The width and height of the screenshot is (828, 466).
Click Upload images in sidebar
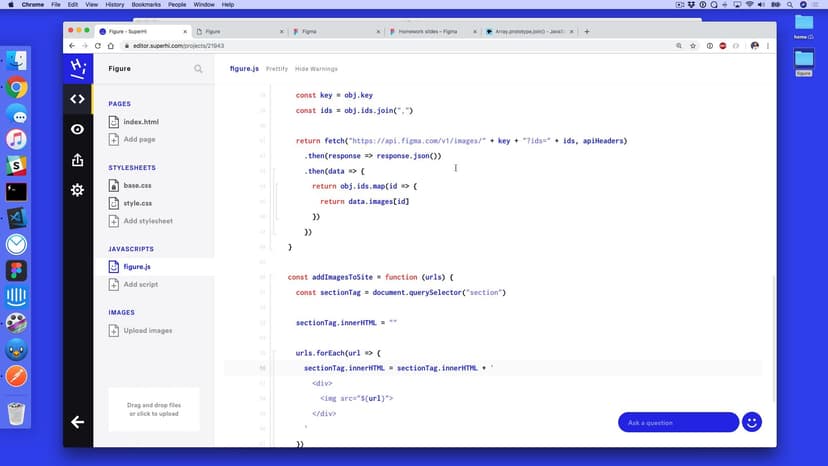pyautogui.click(x=147, y=330)
